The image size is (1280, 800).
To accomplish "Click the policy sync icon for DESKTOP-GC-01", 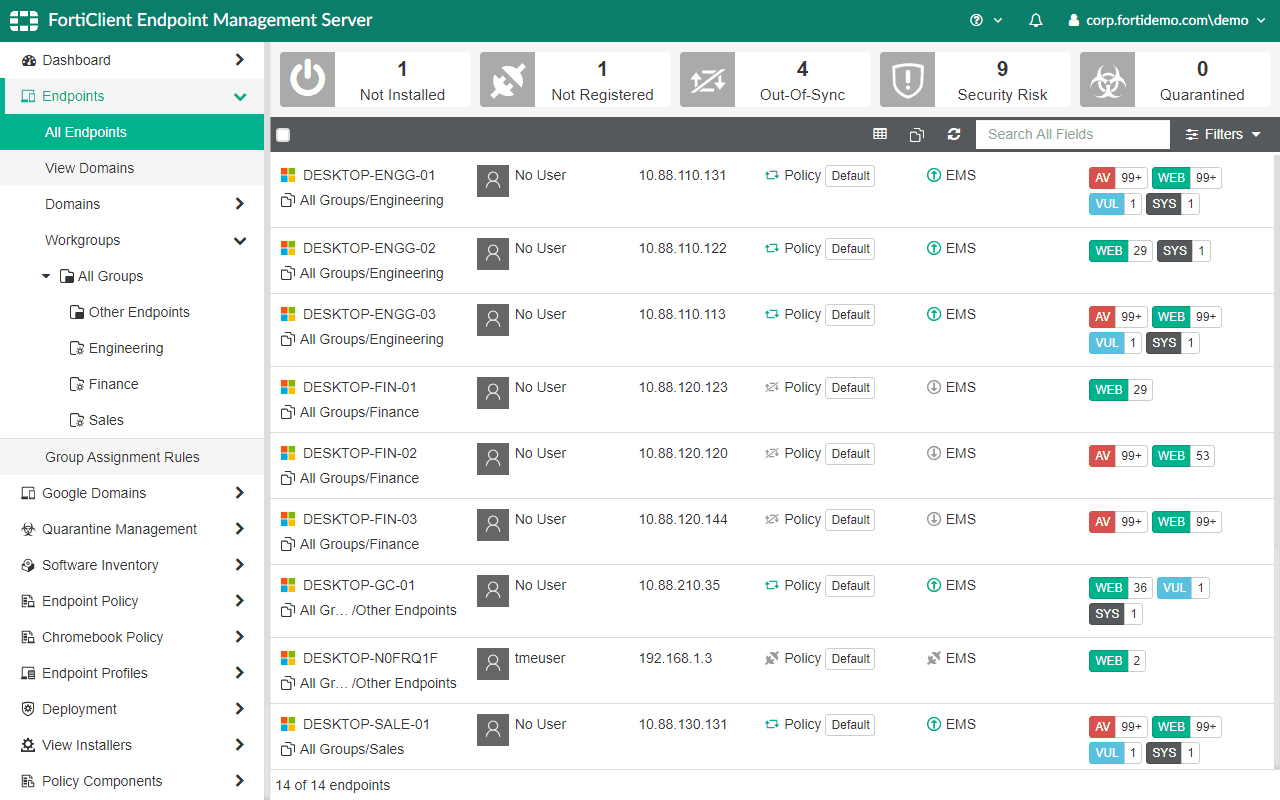I will point(772,585).
